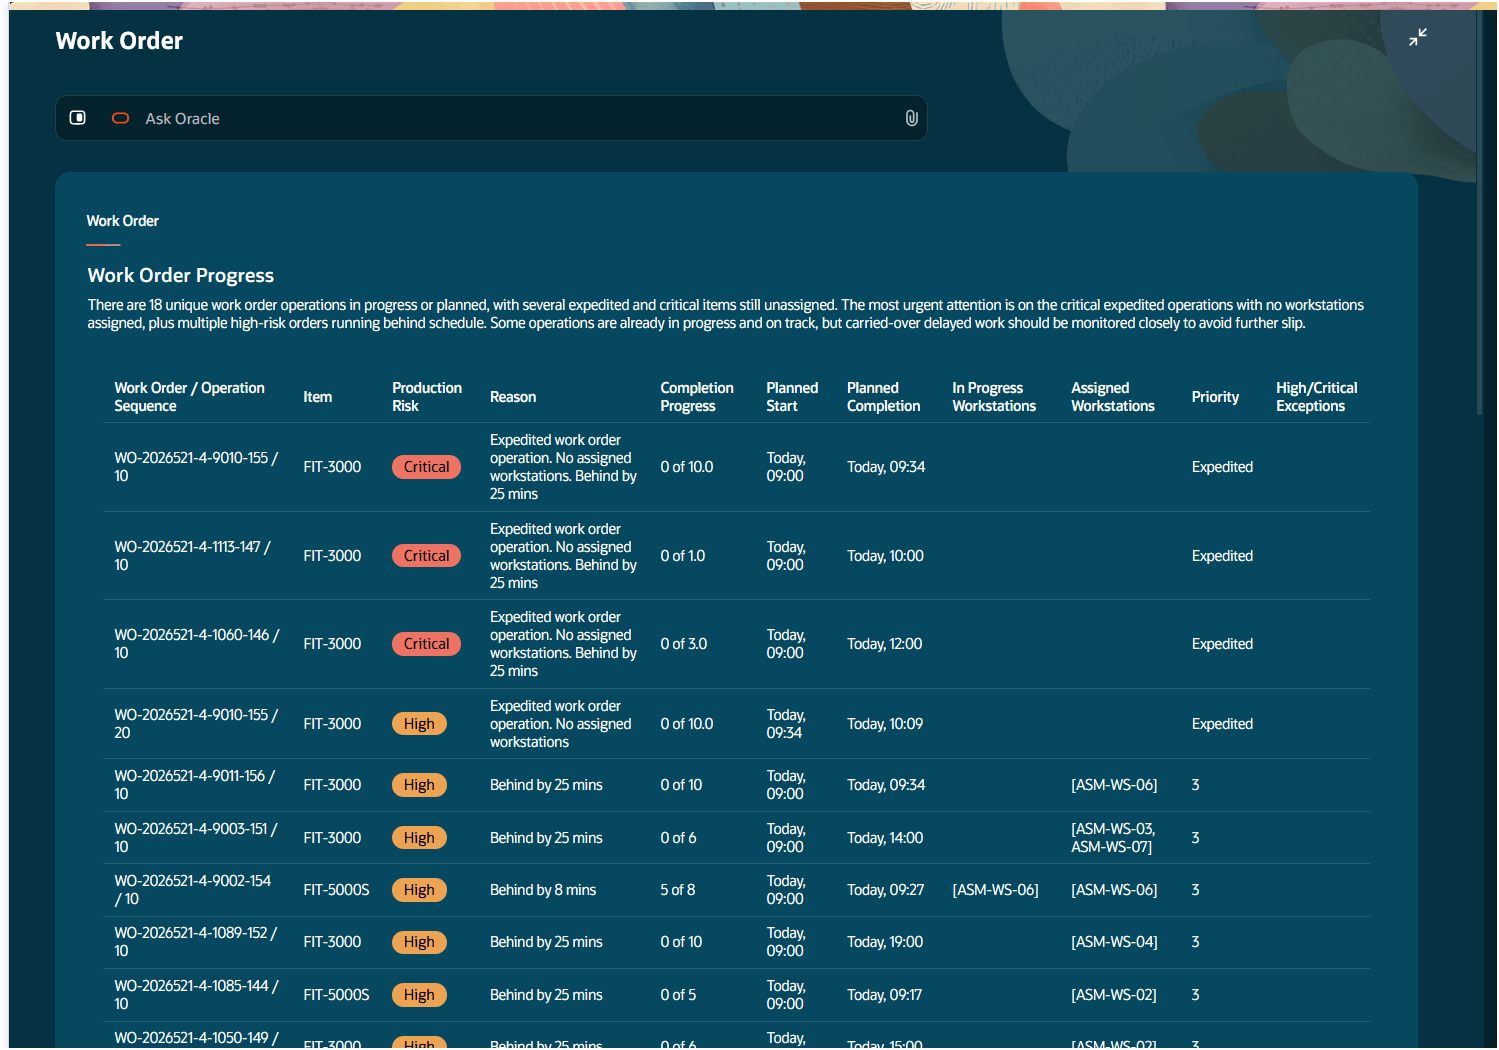Viewport: 1499px width, 1050px height.
Task: Click 'Today, 19:00' planned completion cell
Action: 885,942
